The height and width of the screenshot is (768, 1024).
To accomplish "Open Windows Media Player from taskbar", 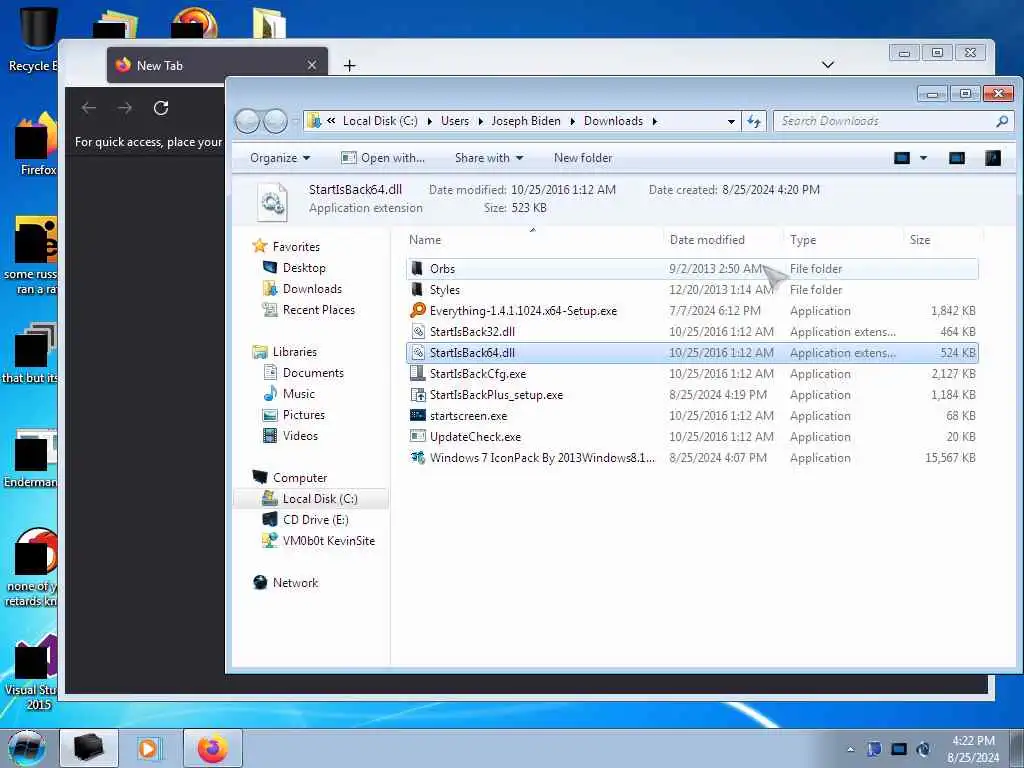I will [149, 748].
